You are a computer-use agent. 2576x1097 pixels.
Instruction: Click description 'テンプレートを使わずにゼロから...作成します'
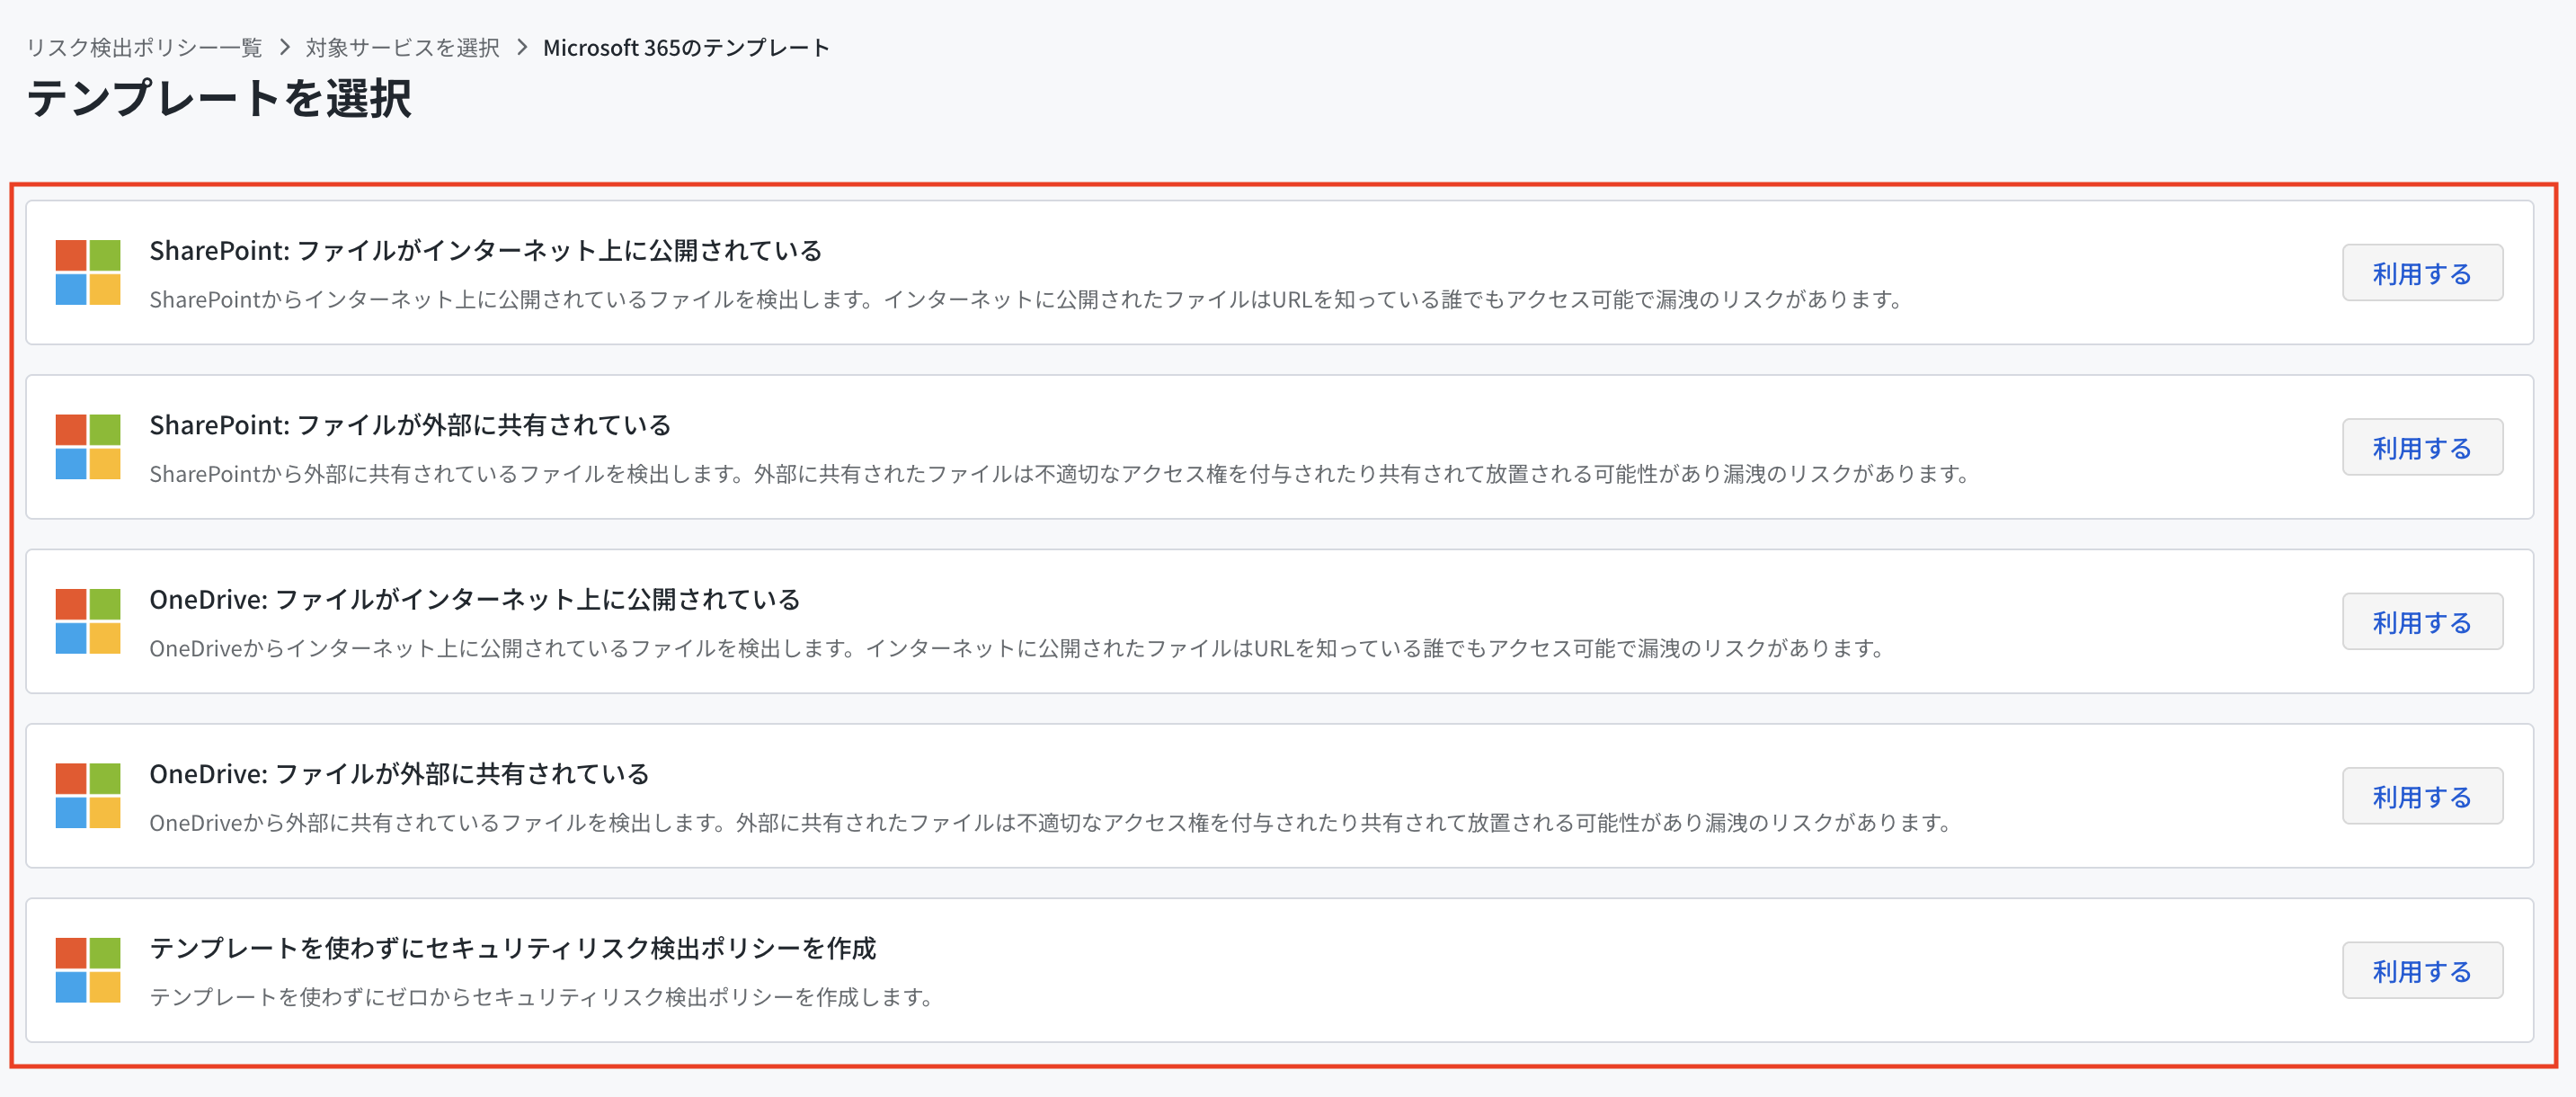541,997
